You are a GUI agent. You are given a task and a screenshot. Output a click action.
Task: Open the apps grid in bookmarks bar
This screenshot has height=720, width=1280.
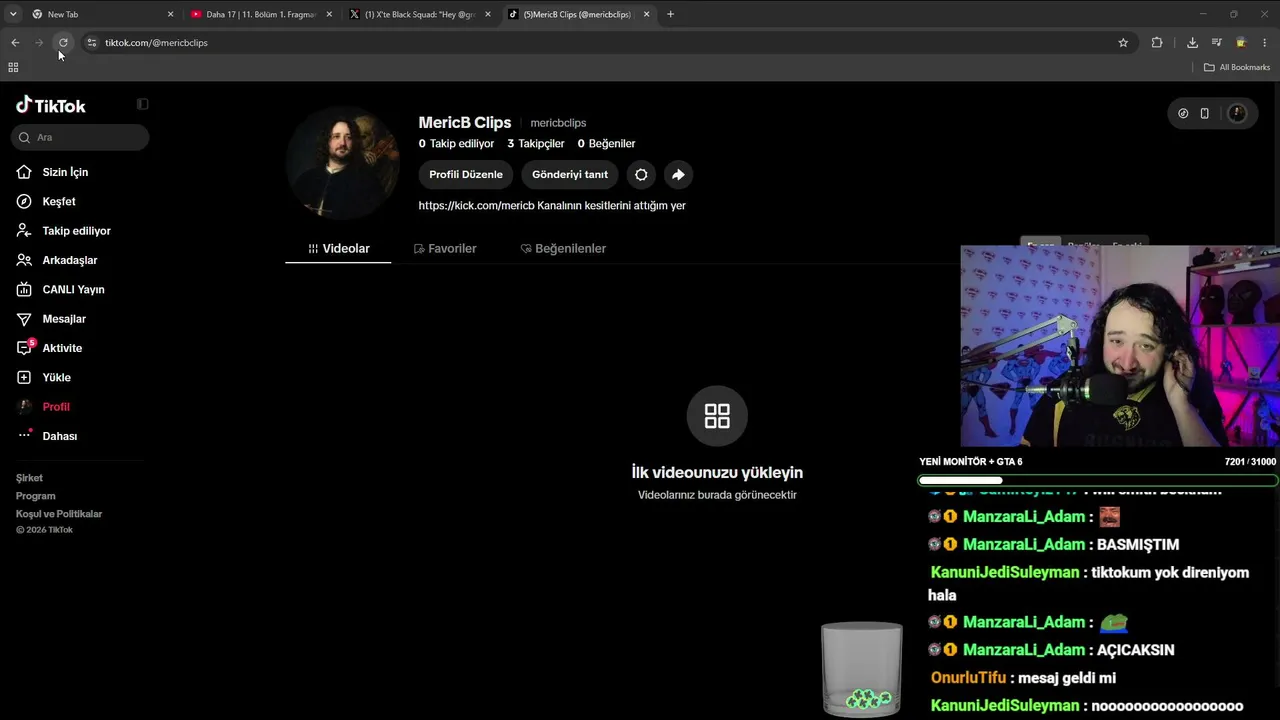click(x=13, y=67)
